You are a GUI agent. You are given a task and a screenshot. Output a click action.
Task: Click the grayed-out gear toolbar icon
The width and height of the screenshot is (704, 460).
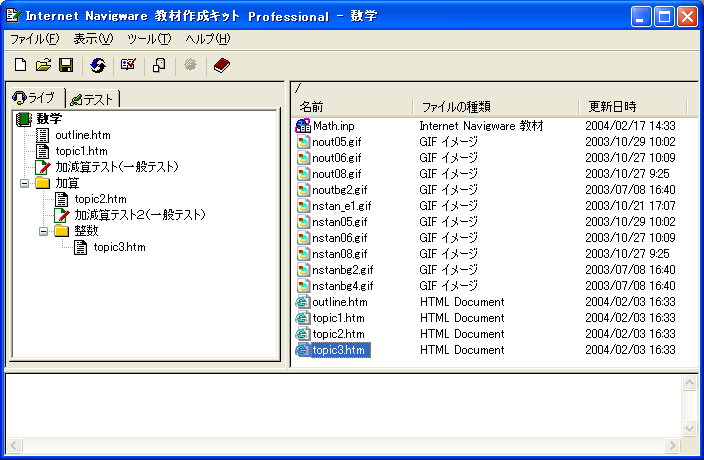190,65
